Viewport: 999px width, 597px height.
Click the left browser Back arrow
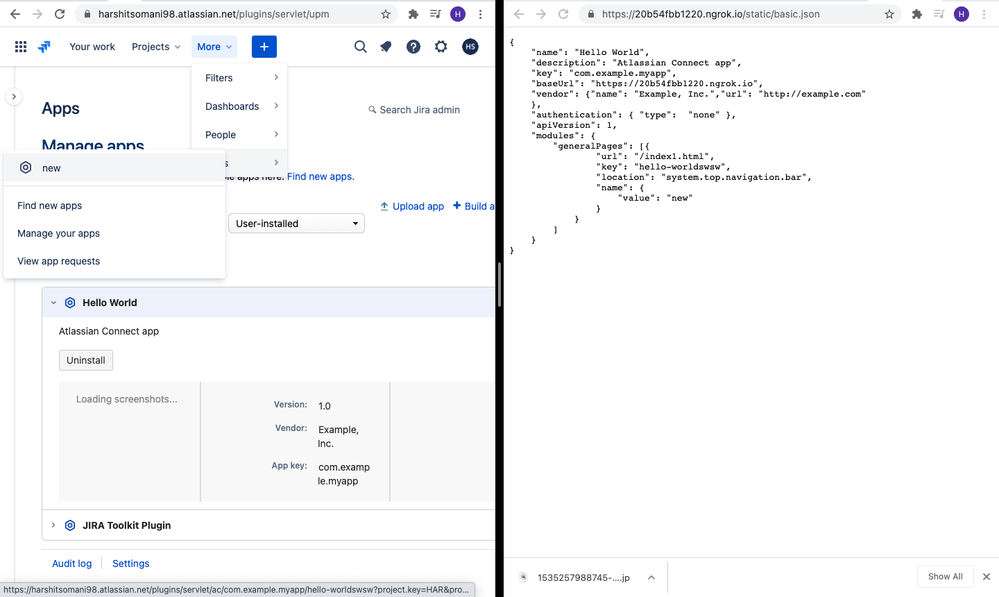[x=15, y=14]
